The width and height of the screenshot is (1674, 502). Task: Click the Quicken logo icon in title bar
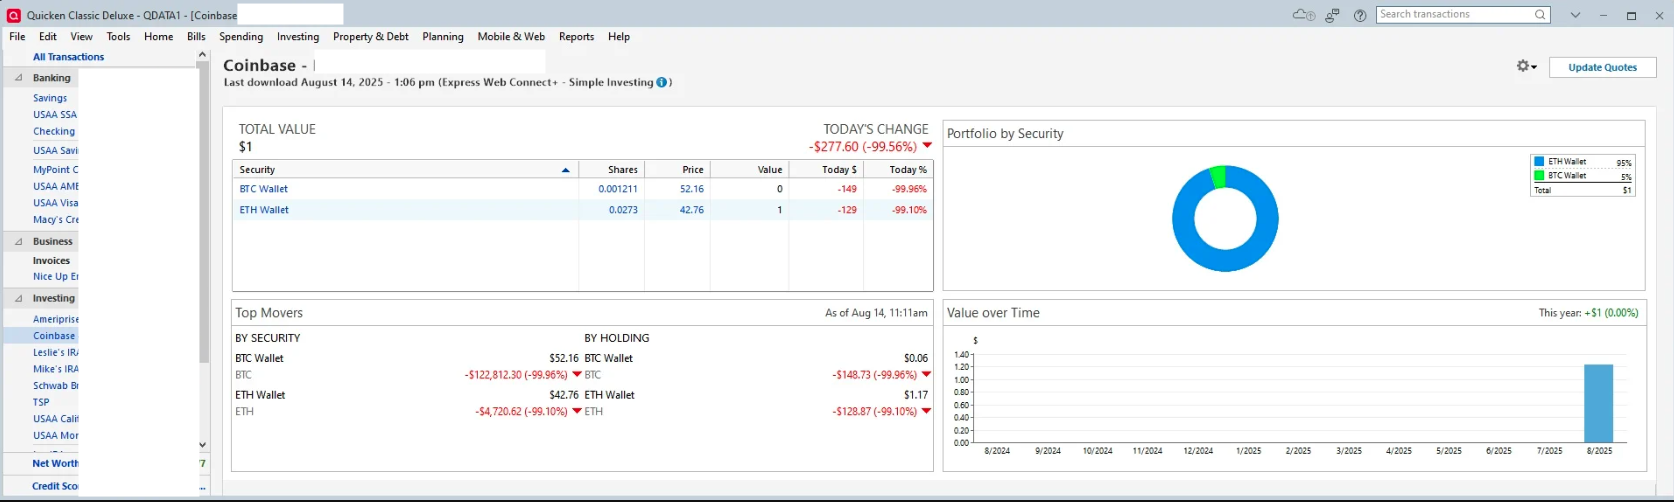14,15
